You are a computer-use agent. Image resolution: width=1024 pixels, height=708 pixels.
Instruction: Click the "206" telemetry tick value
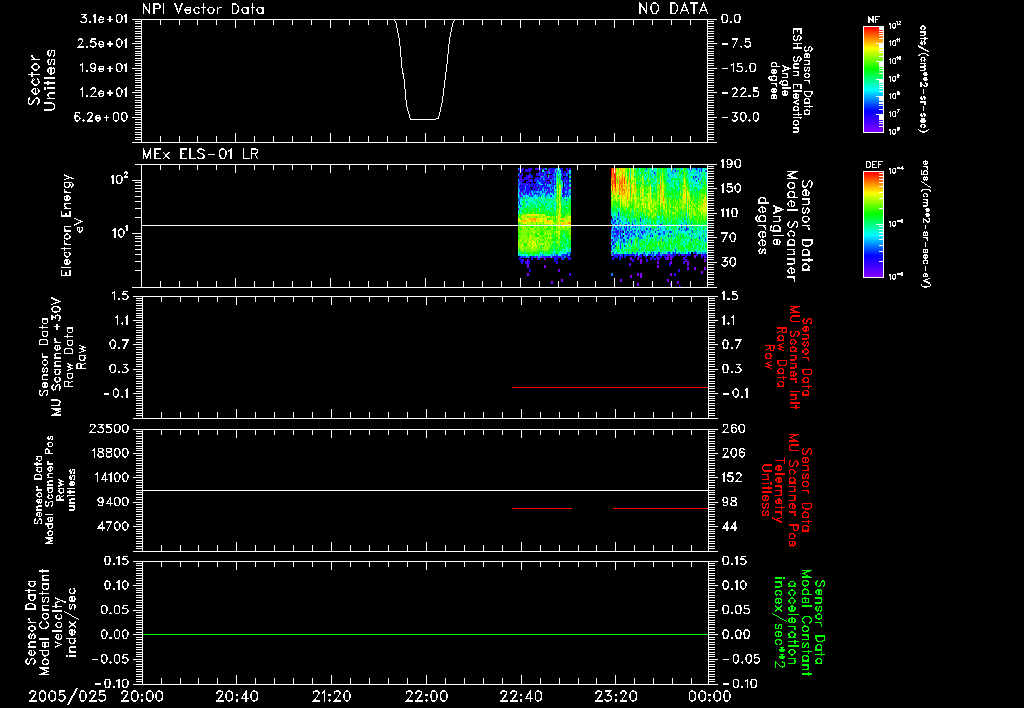click(x=733, y=453)
